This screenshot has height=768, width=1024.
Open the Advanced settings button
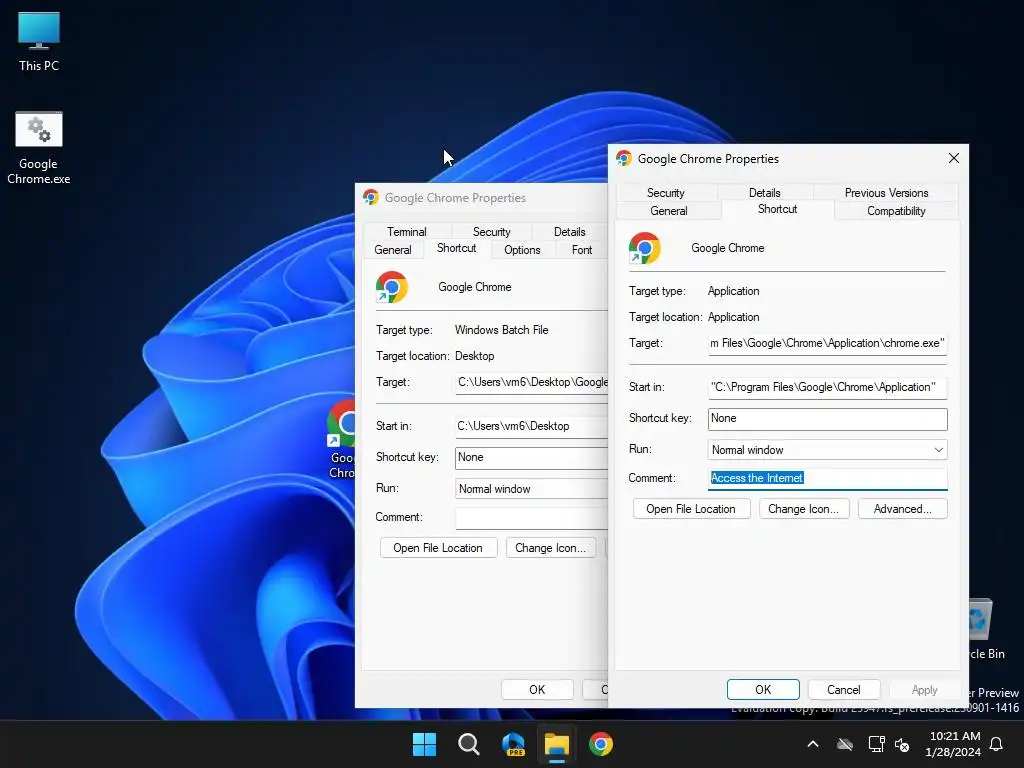(903, 509)
